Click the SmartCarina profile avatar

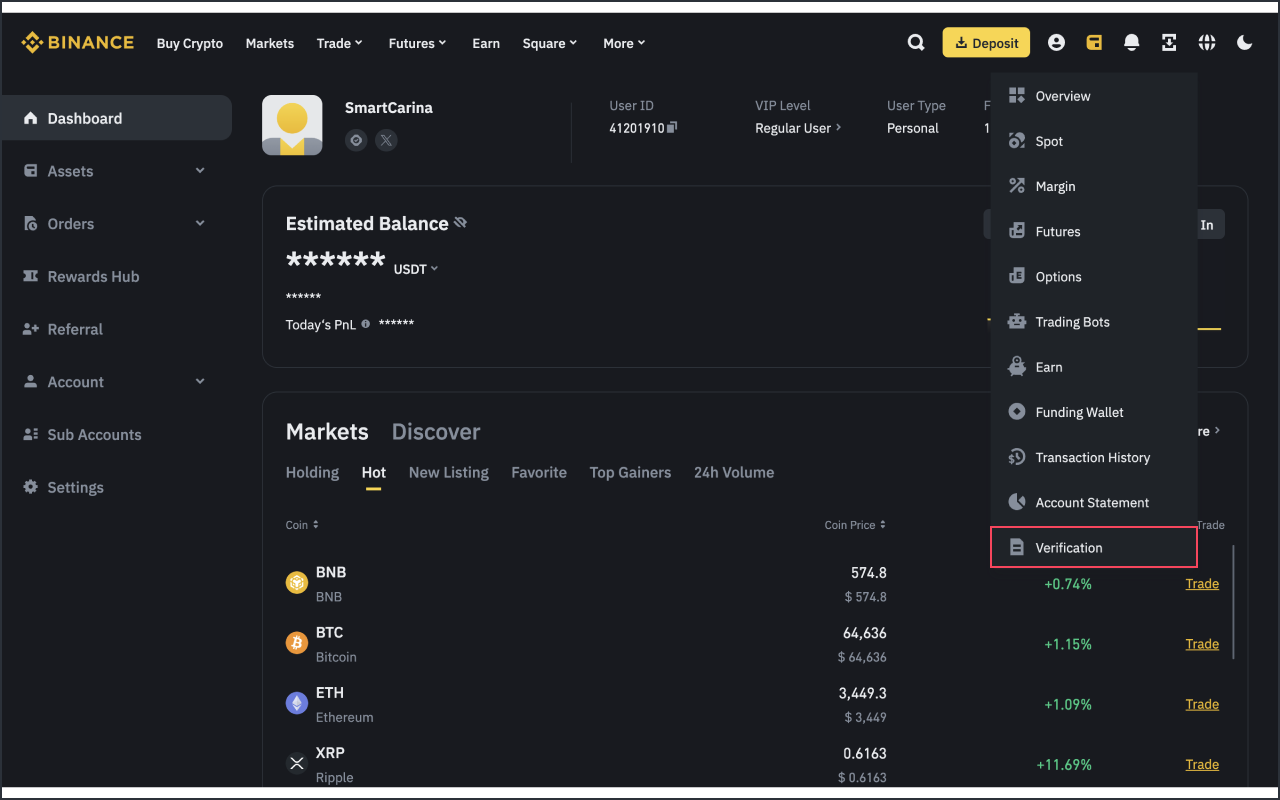[292, 125]
